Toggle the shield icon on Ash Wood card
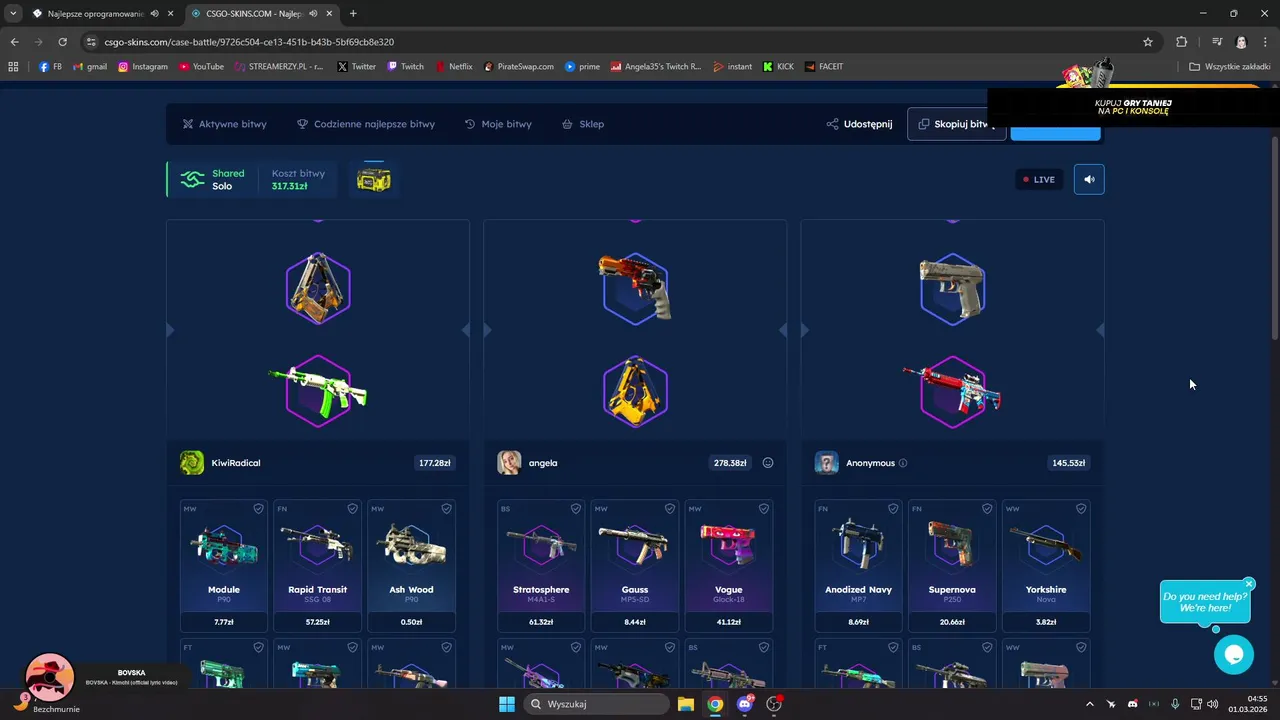This screenshot has height=720, width=1280. pos(446,509)
